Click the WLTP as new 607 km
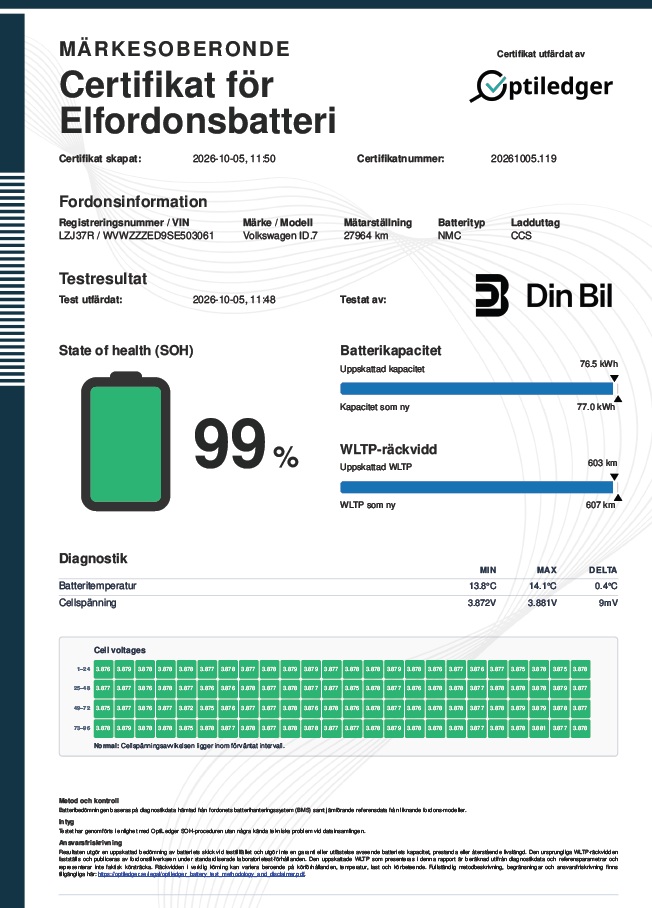Viewport: 652px width, 908px height. [600, 505]
